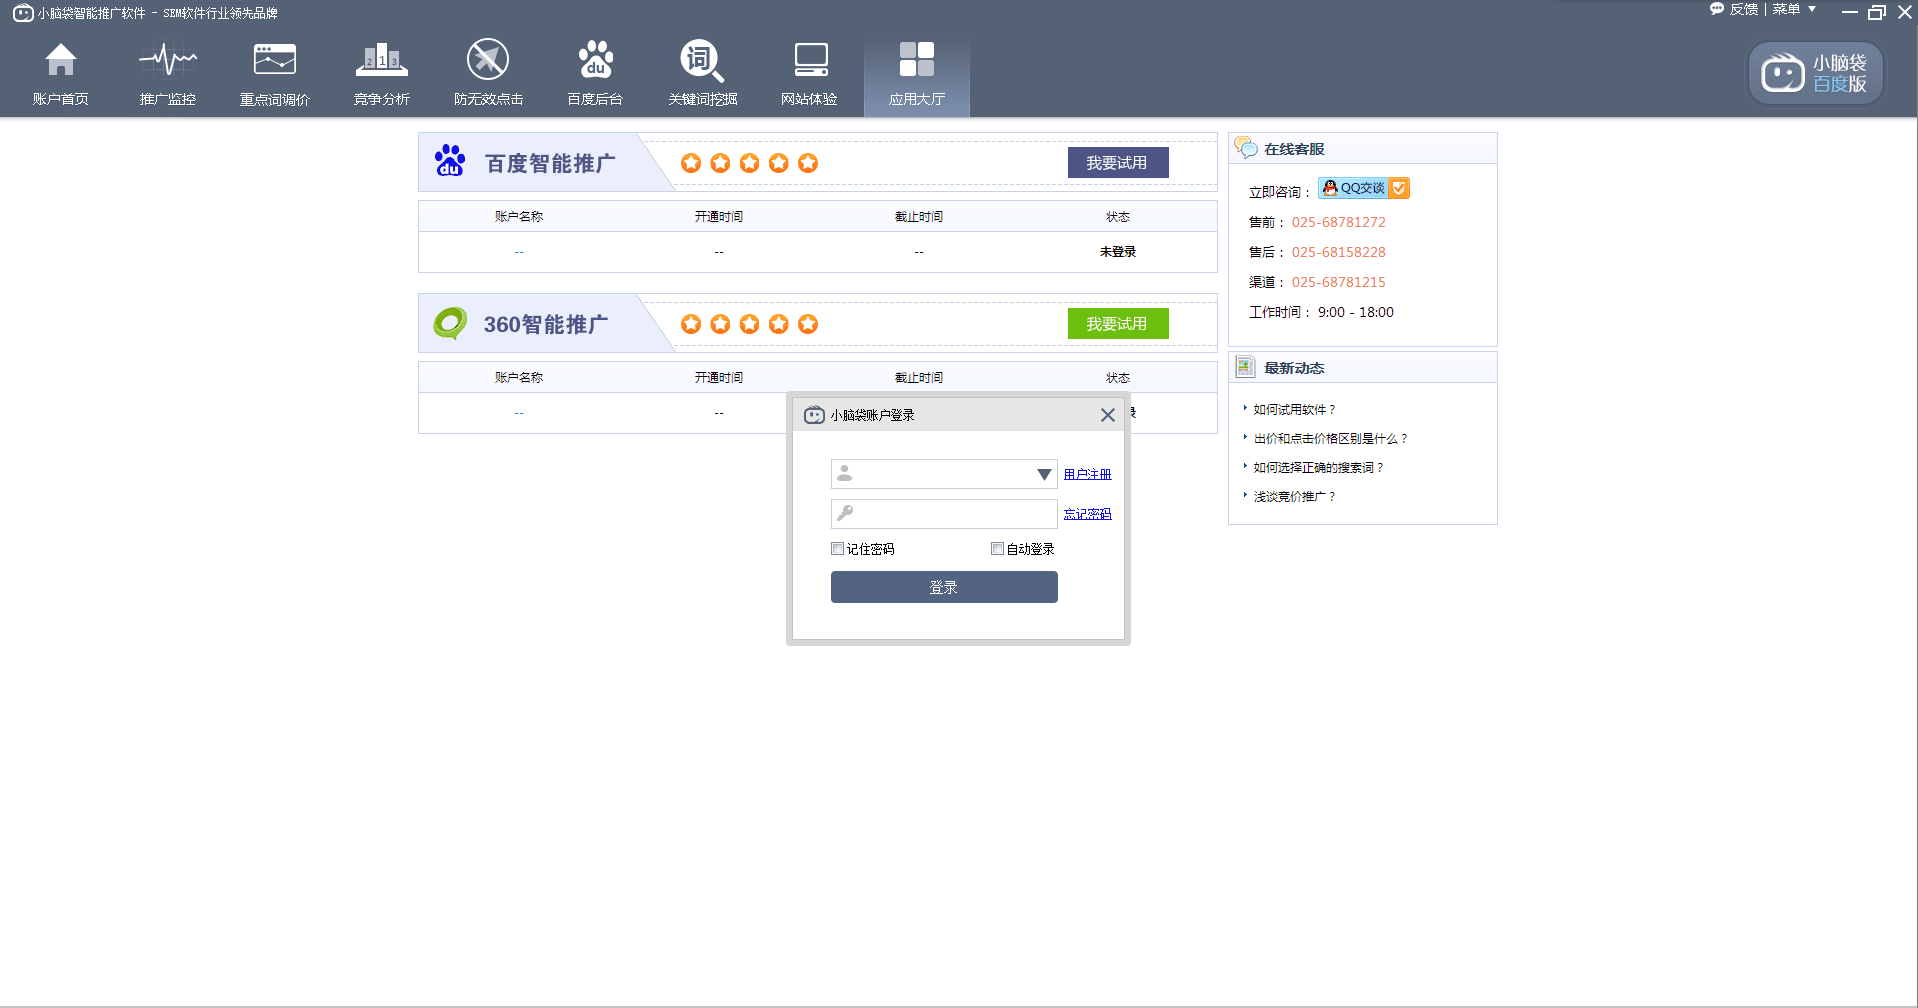Click the 状态 header in Baidu table
The width and height of the screenshot is (1918, 1008).
(x=1118, y=217)
